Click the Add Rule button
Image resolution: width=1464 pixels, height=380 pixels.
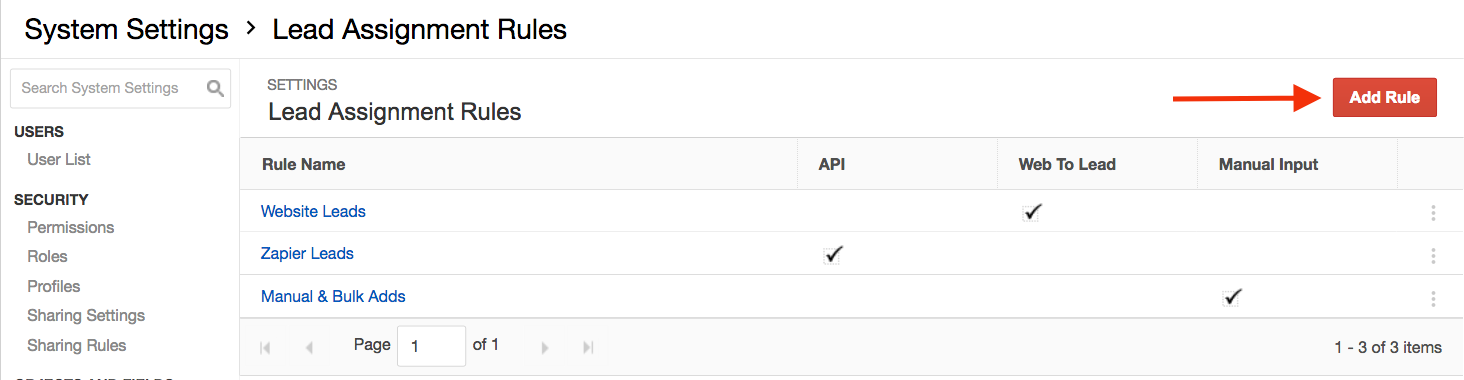click(1385, 98)
